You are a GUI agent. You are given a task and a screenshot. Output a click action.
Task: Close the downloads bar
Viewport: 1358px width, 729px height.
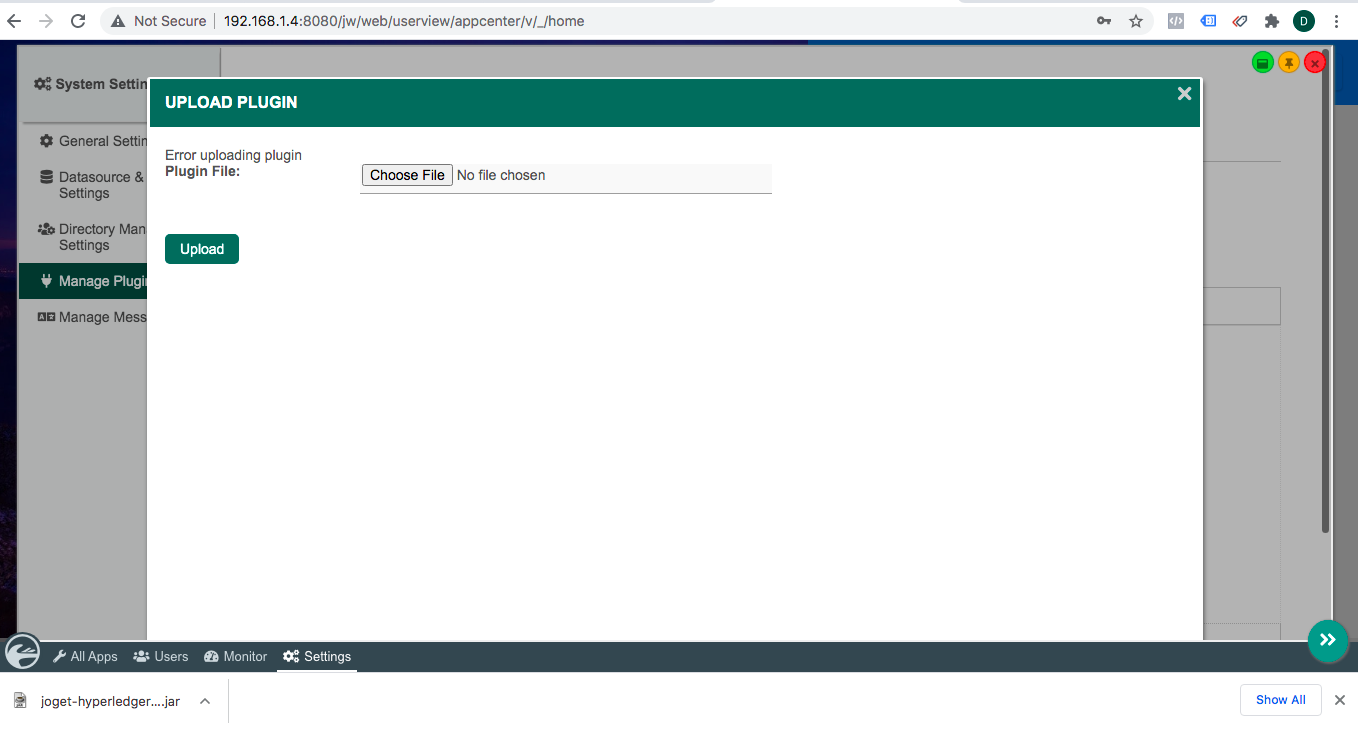(x=1340, y=700)
